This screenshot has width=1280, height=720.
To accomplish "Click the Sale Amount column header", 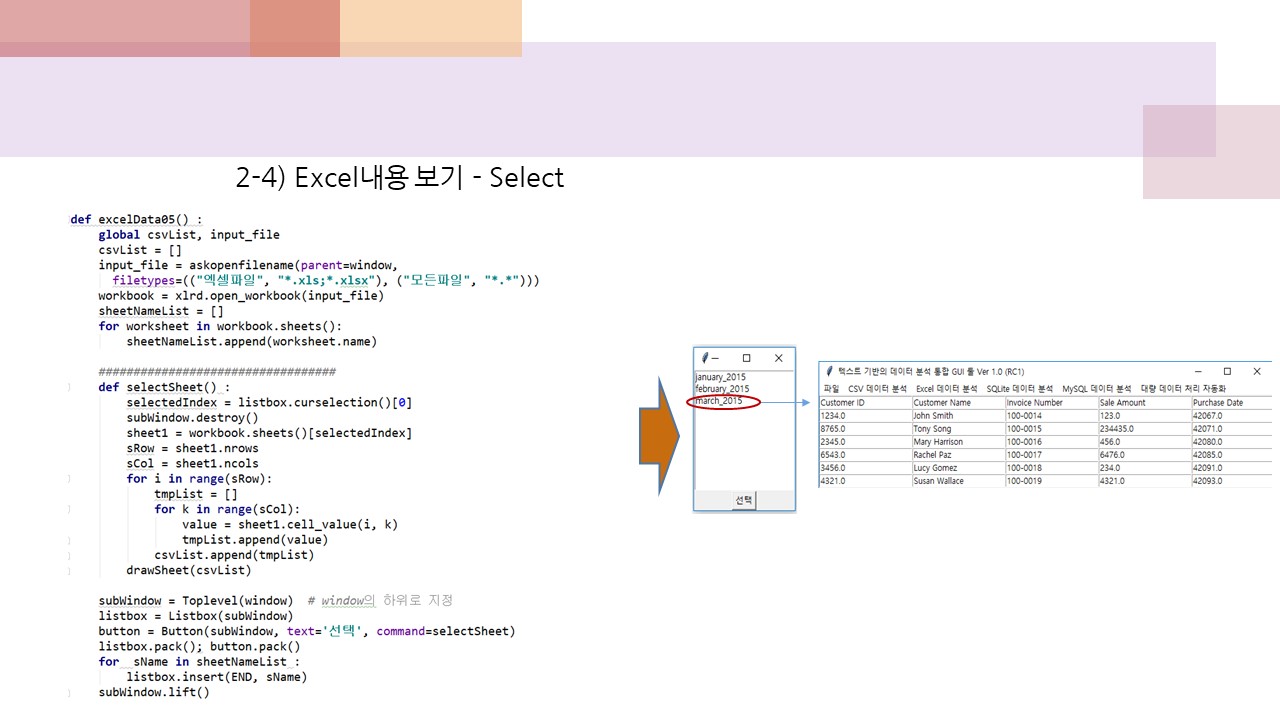I will pyautogui.click(x=1121, y=403).
